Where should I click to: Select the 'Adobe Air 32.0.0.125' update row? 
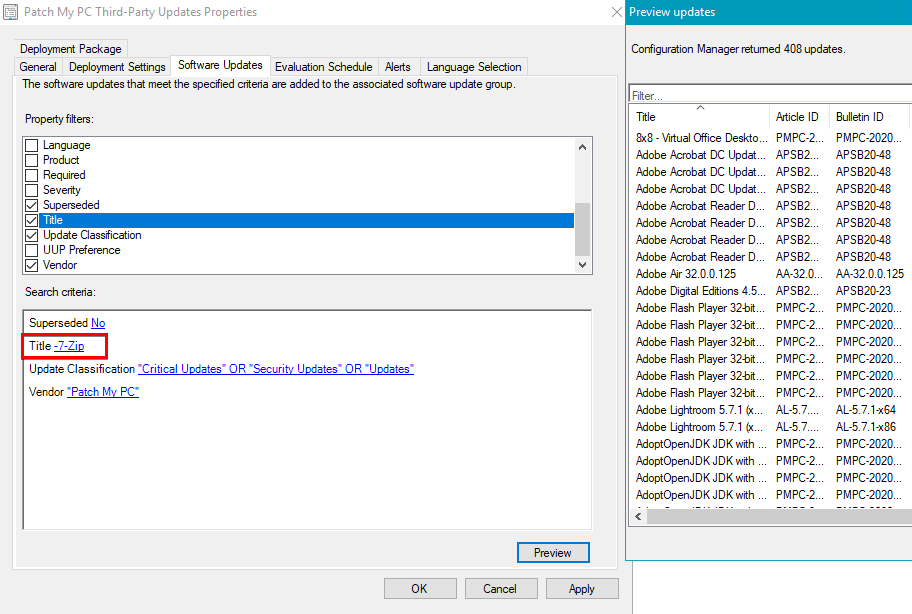point(771,274)
